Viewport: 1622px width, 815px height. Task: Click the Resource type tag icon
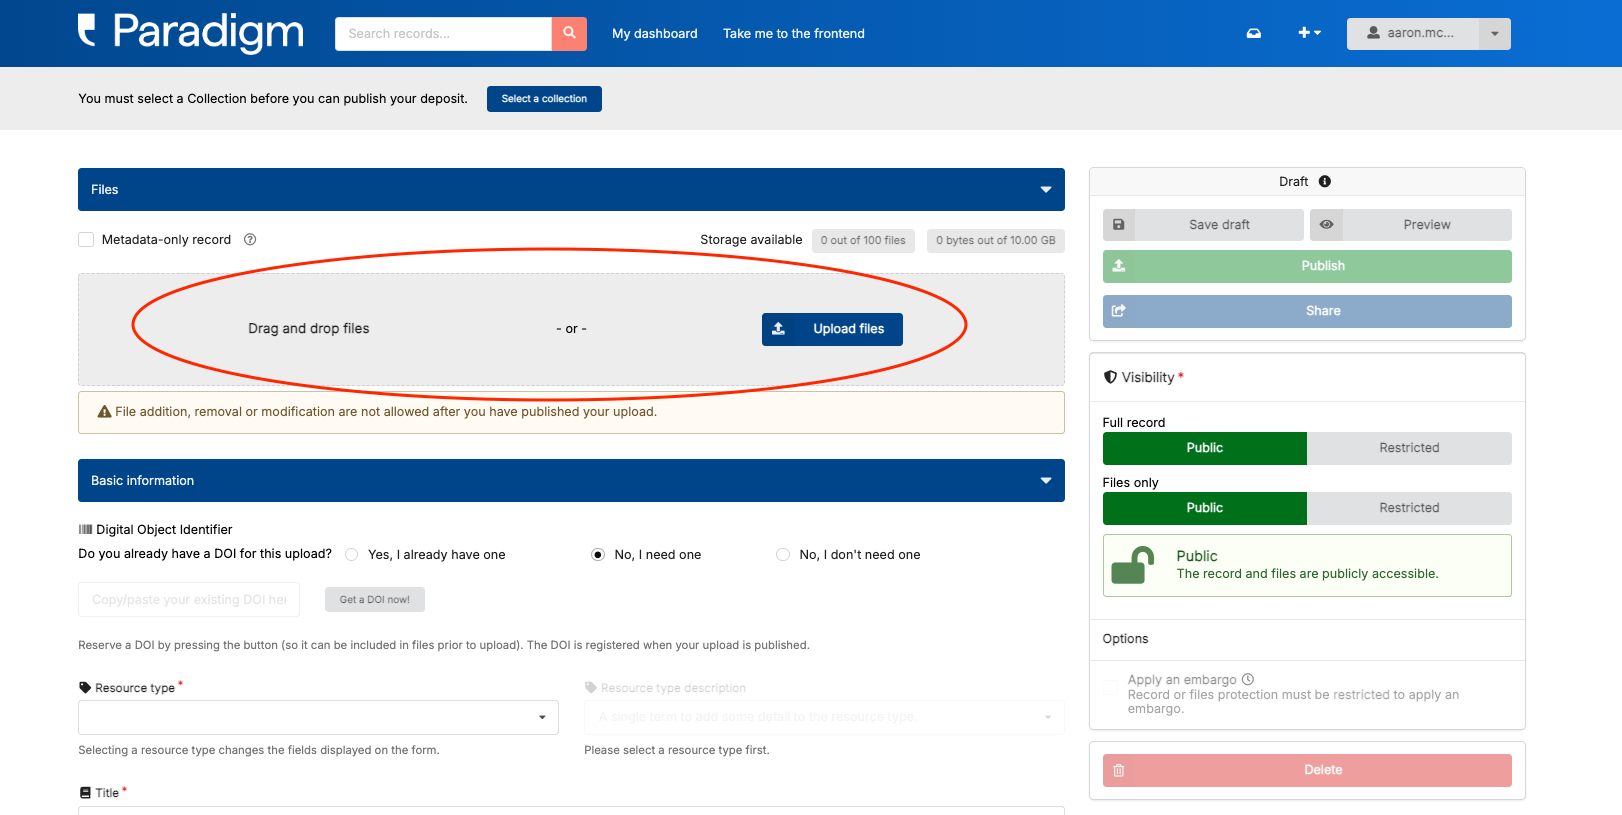point(85,688)
